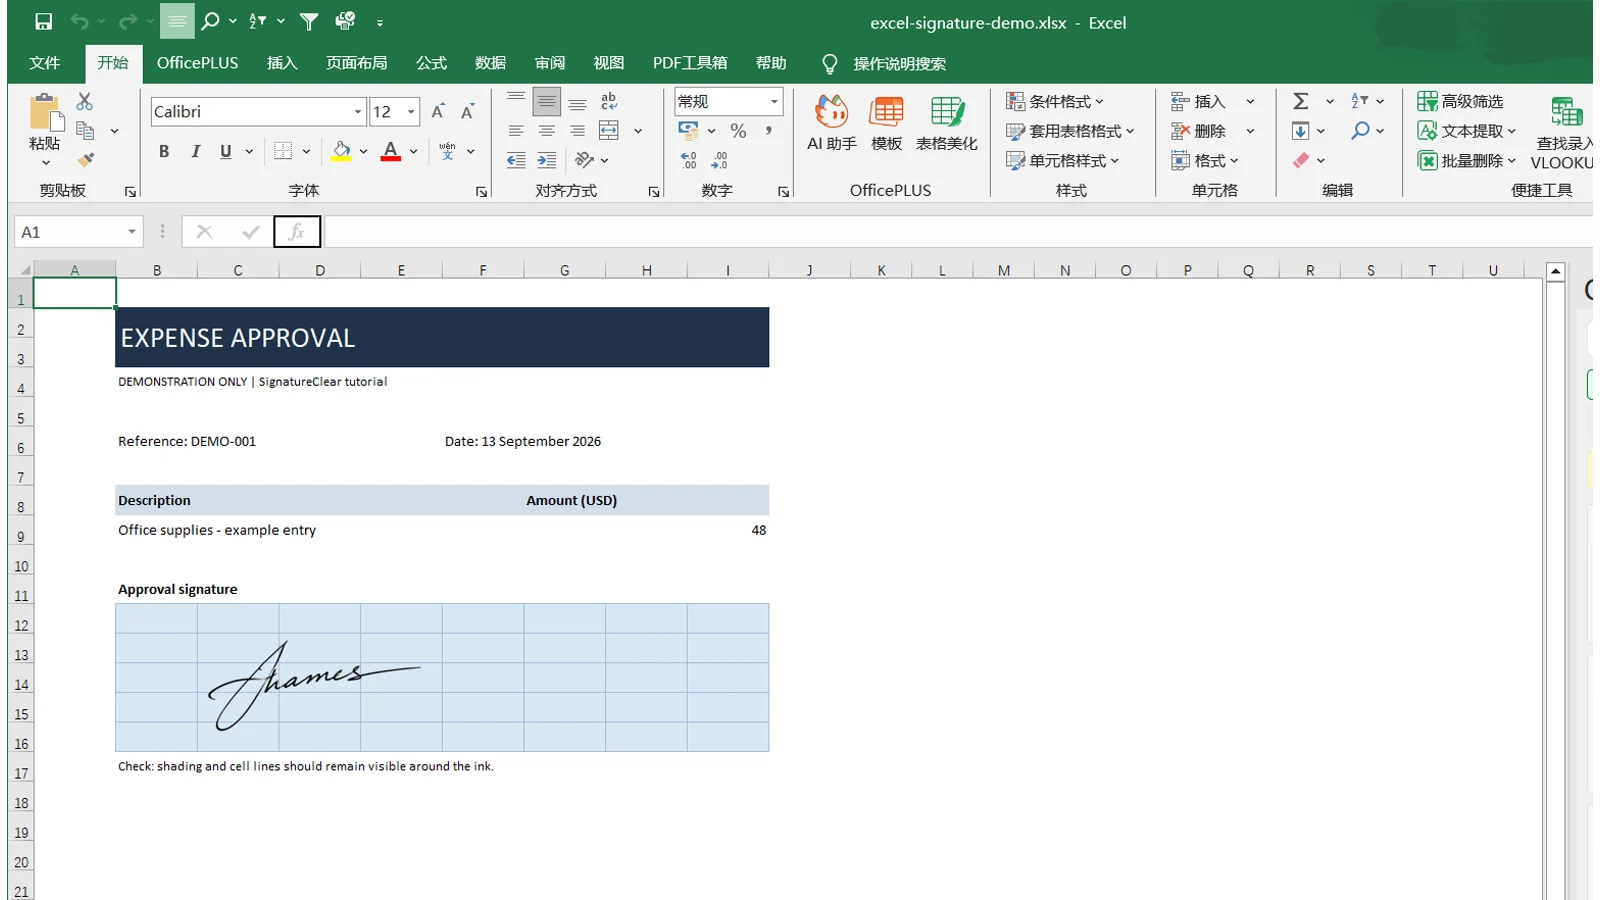Align cell text to the right
This screenshot has height=900, width=1600.
[x=577, y=131]
